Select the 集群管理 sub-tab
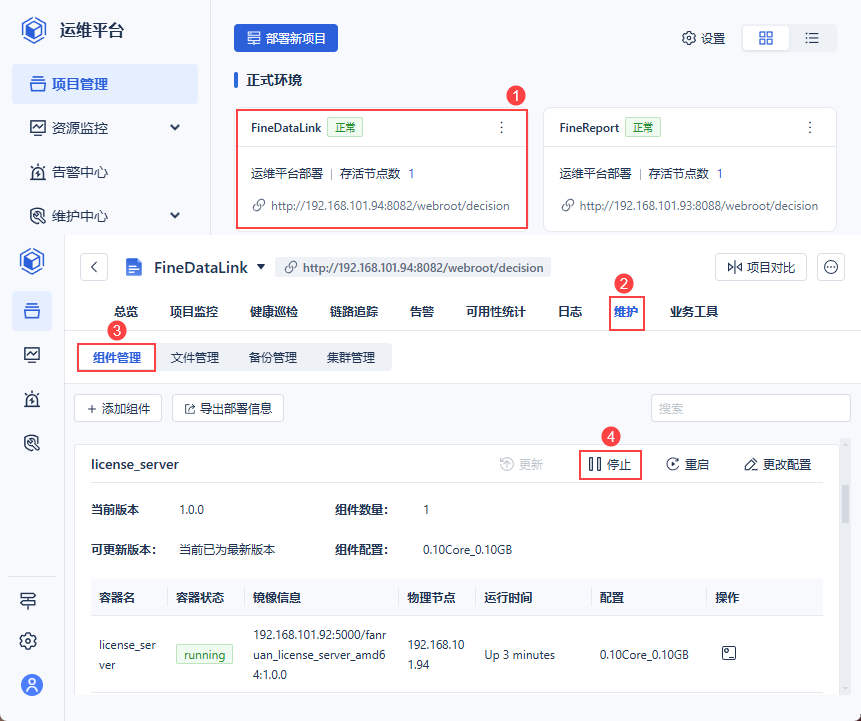The image size is (861, 721). [351, 357]
